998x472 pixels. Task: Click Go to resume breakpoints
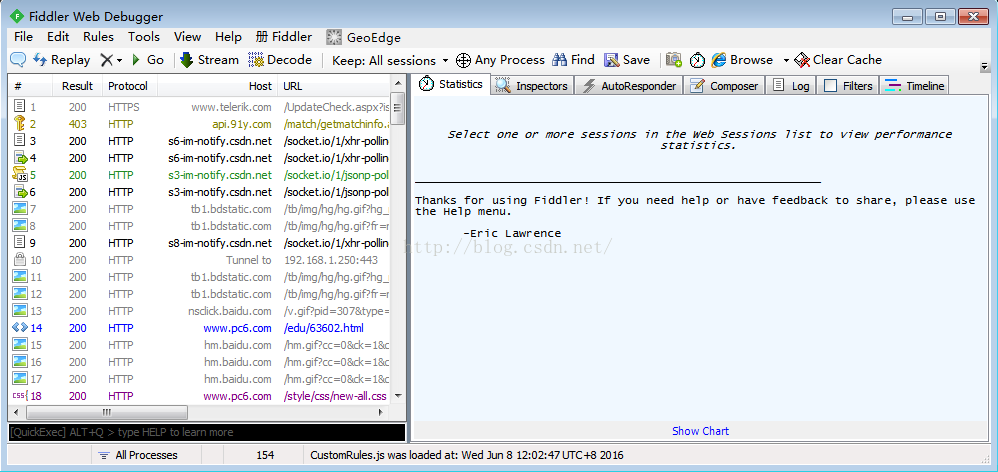[148, 60]
